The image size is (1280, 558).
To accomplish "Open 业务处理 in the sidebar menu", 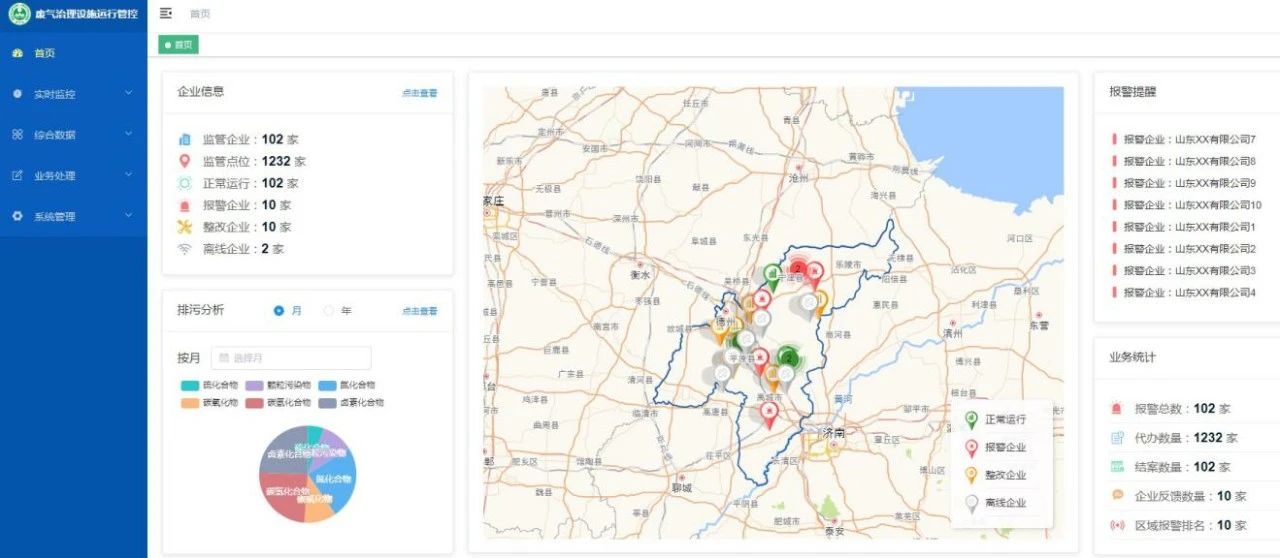I will [55, 176].
